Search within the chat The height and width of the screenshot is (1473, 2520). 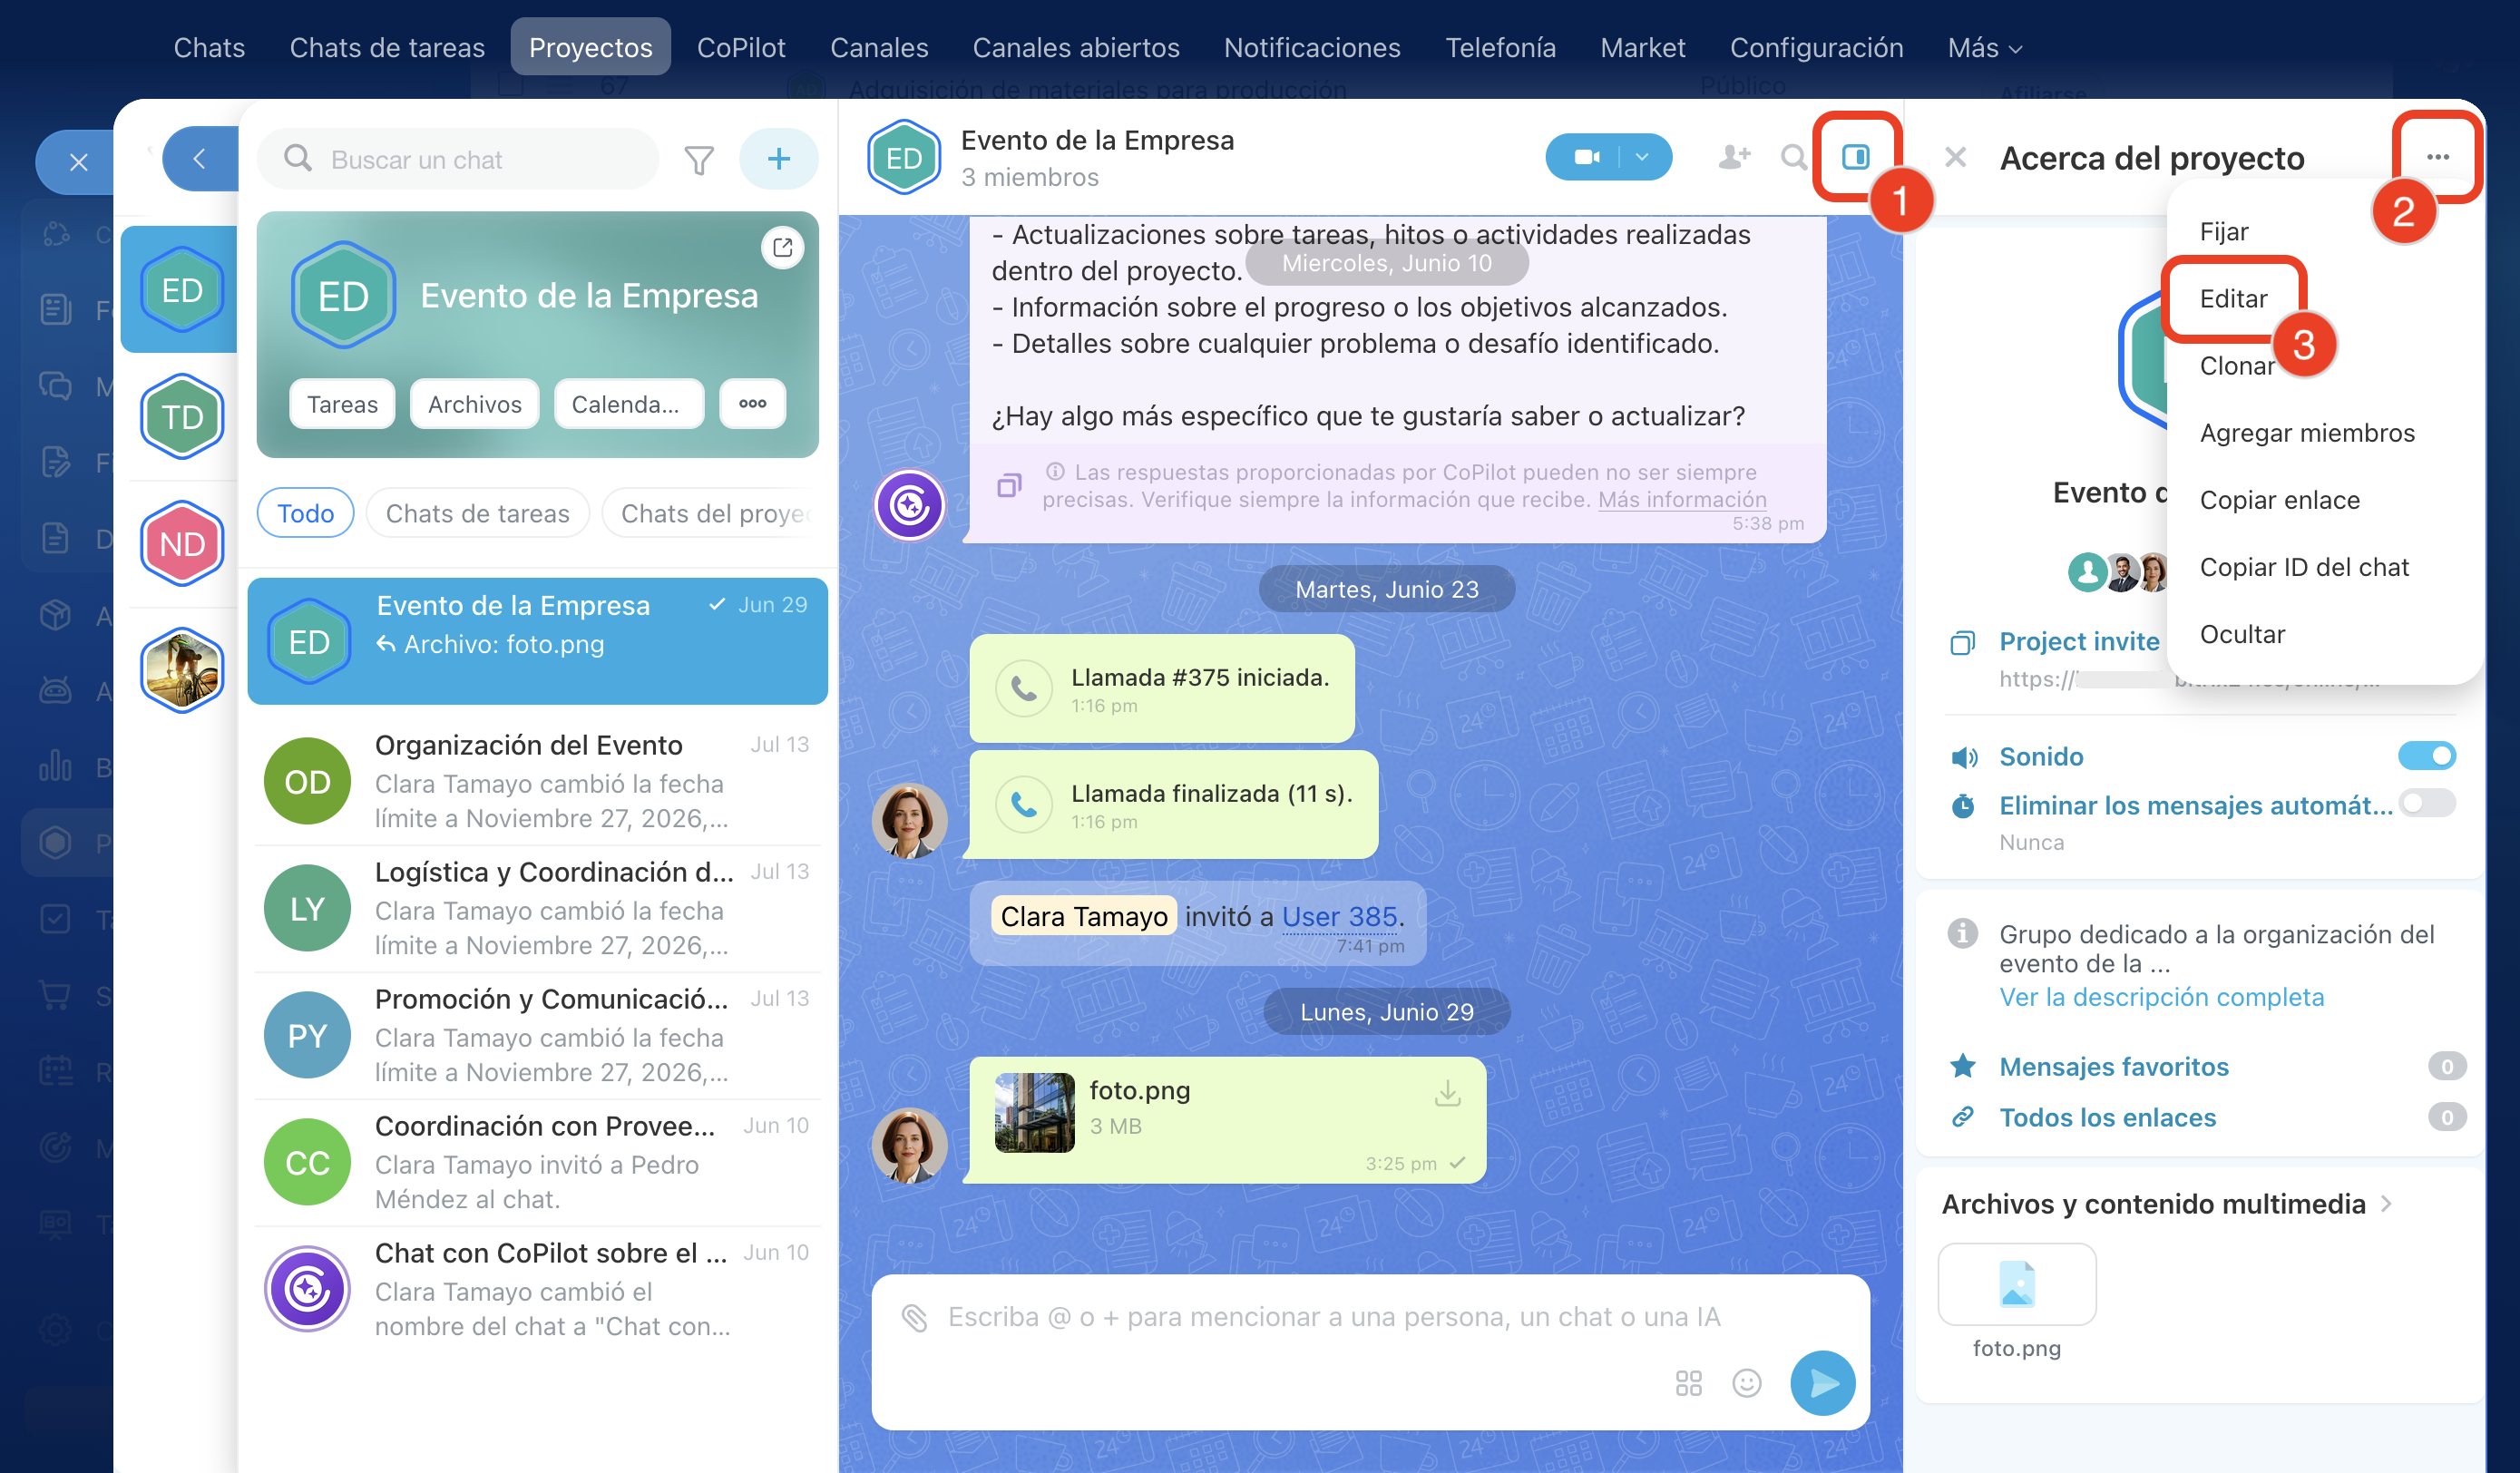1794,157
